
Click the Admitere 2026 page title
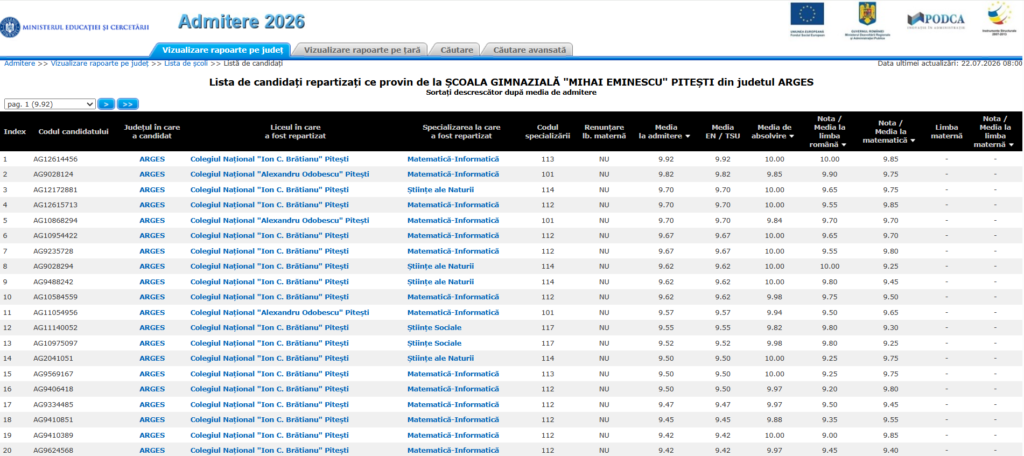point(241,22)
